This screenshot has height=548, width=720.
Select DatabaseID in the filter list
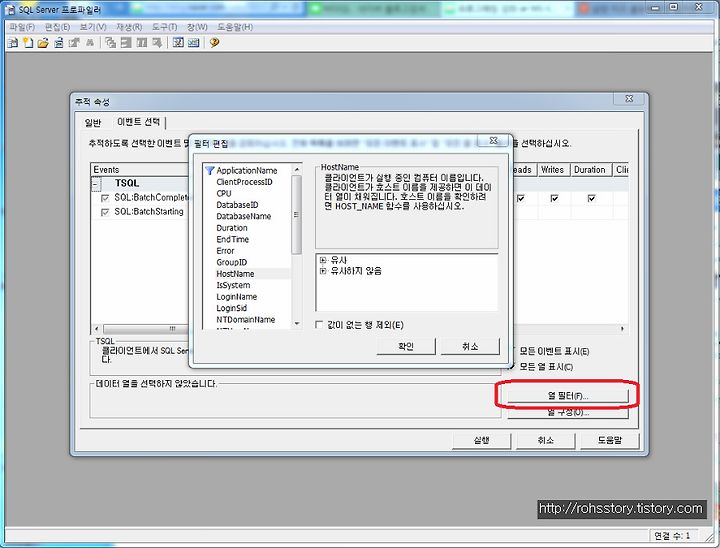(237, 205)
